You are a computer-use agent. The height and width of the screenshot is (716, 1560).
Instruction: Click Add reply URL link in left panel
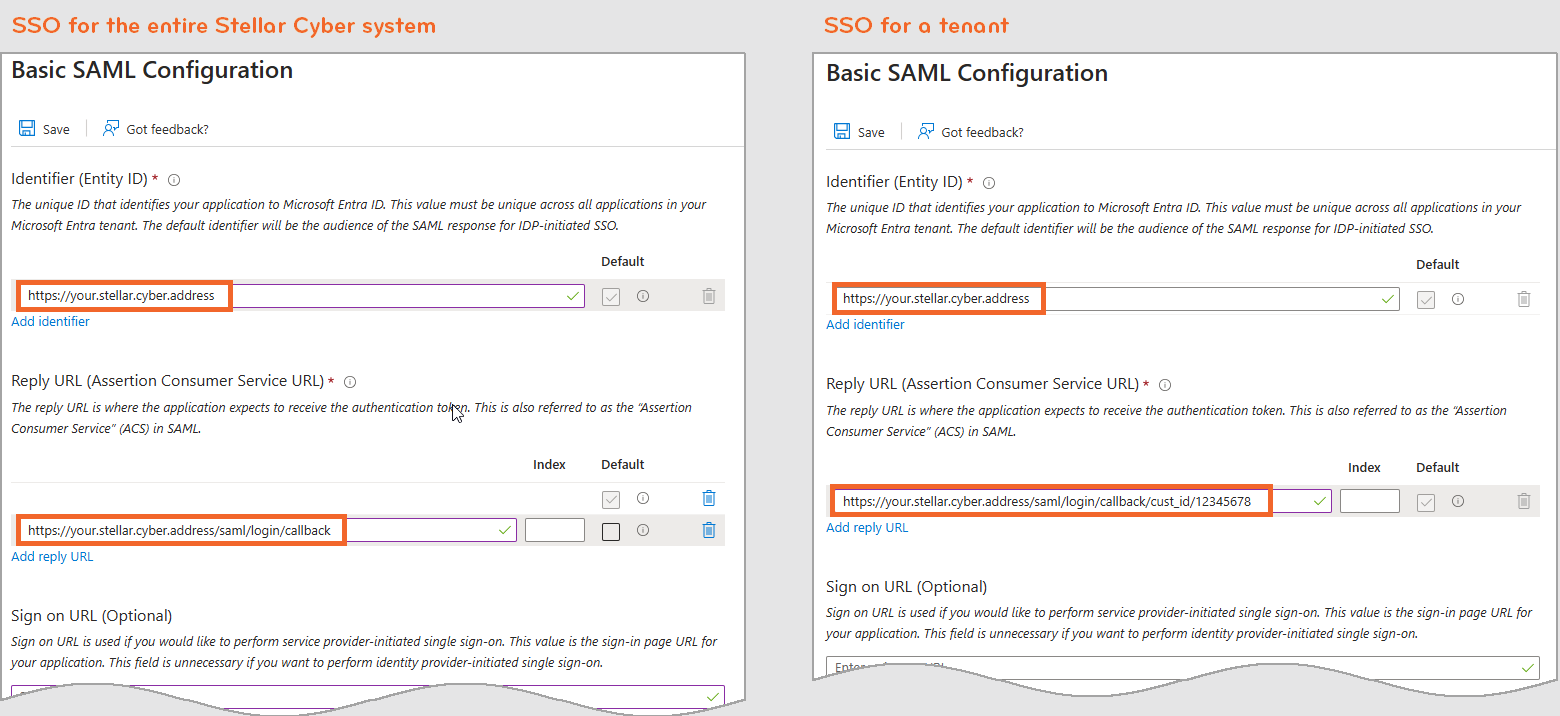point(52,556)
